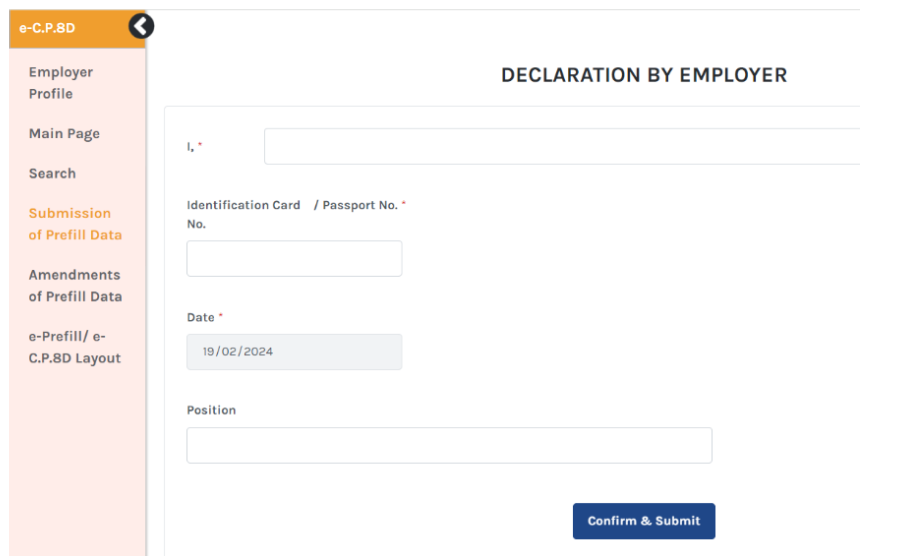The width and height of the screenshot is (918, 559).
Task: Click the Position label
Action: click(x=211, y=411)
